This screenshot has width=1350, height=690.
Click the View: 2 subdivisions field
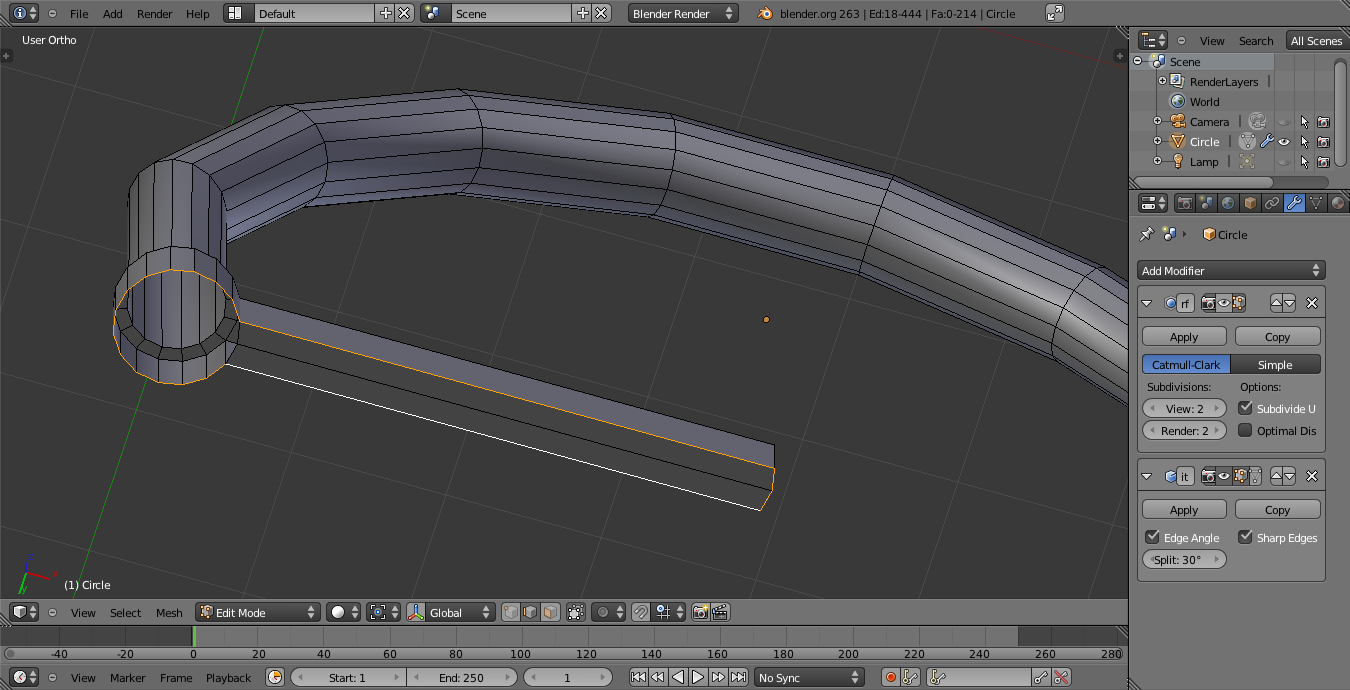(1184, 408)
